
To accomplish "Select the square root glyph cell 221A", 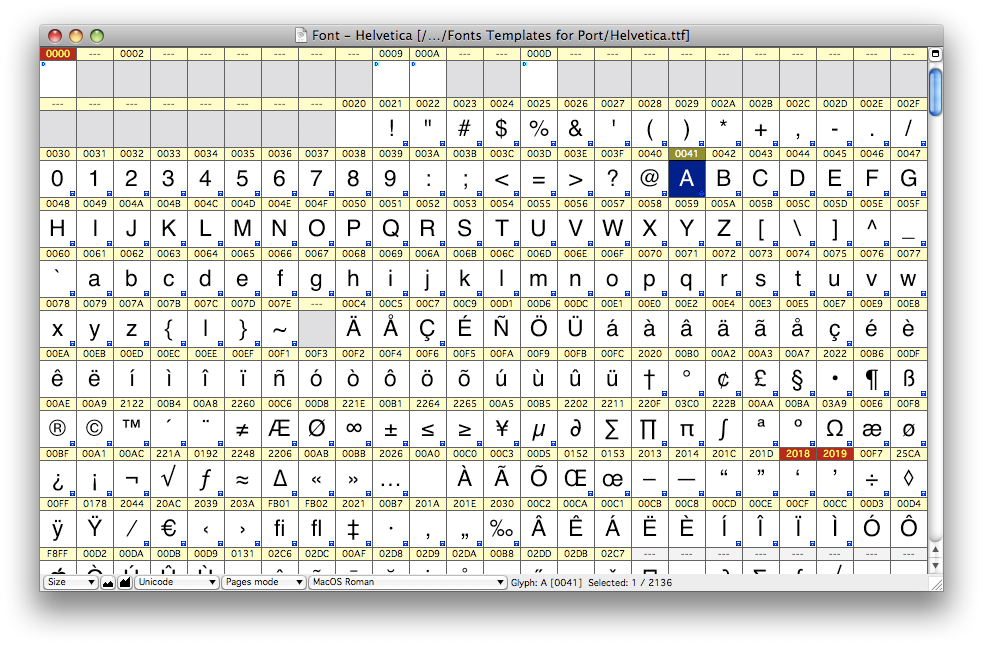I will tap(169, 479).
